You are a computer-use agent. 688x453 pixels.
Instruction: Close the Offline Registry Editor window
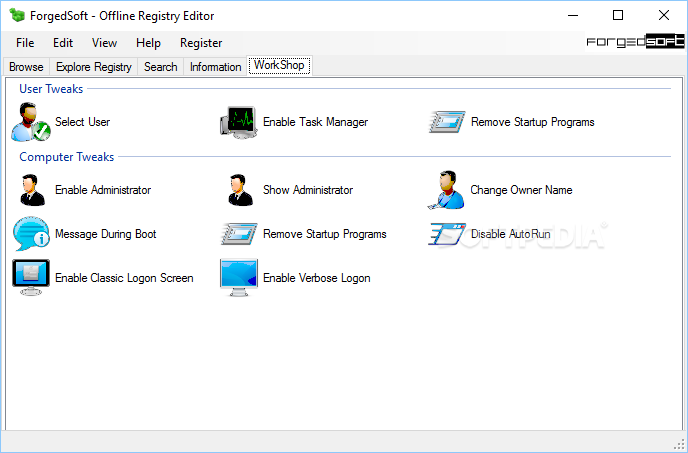pos(664,15)
